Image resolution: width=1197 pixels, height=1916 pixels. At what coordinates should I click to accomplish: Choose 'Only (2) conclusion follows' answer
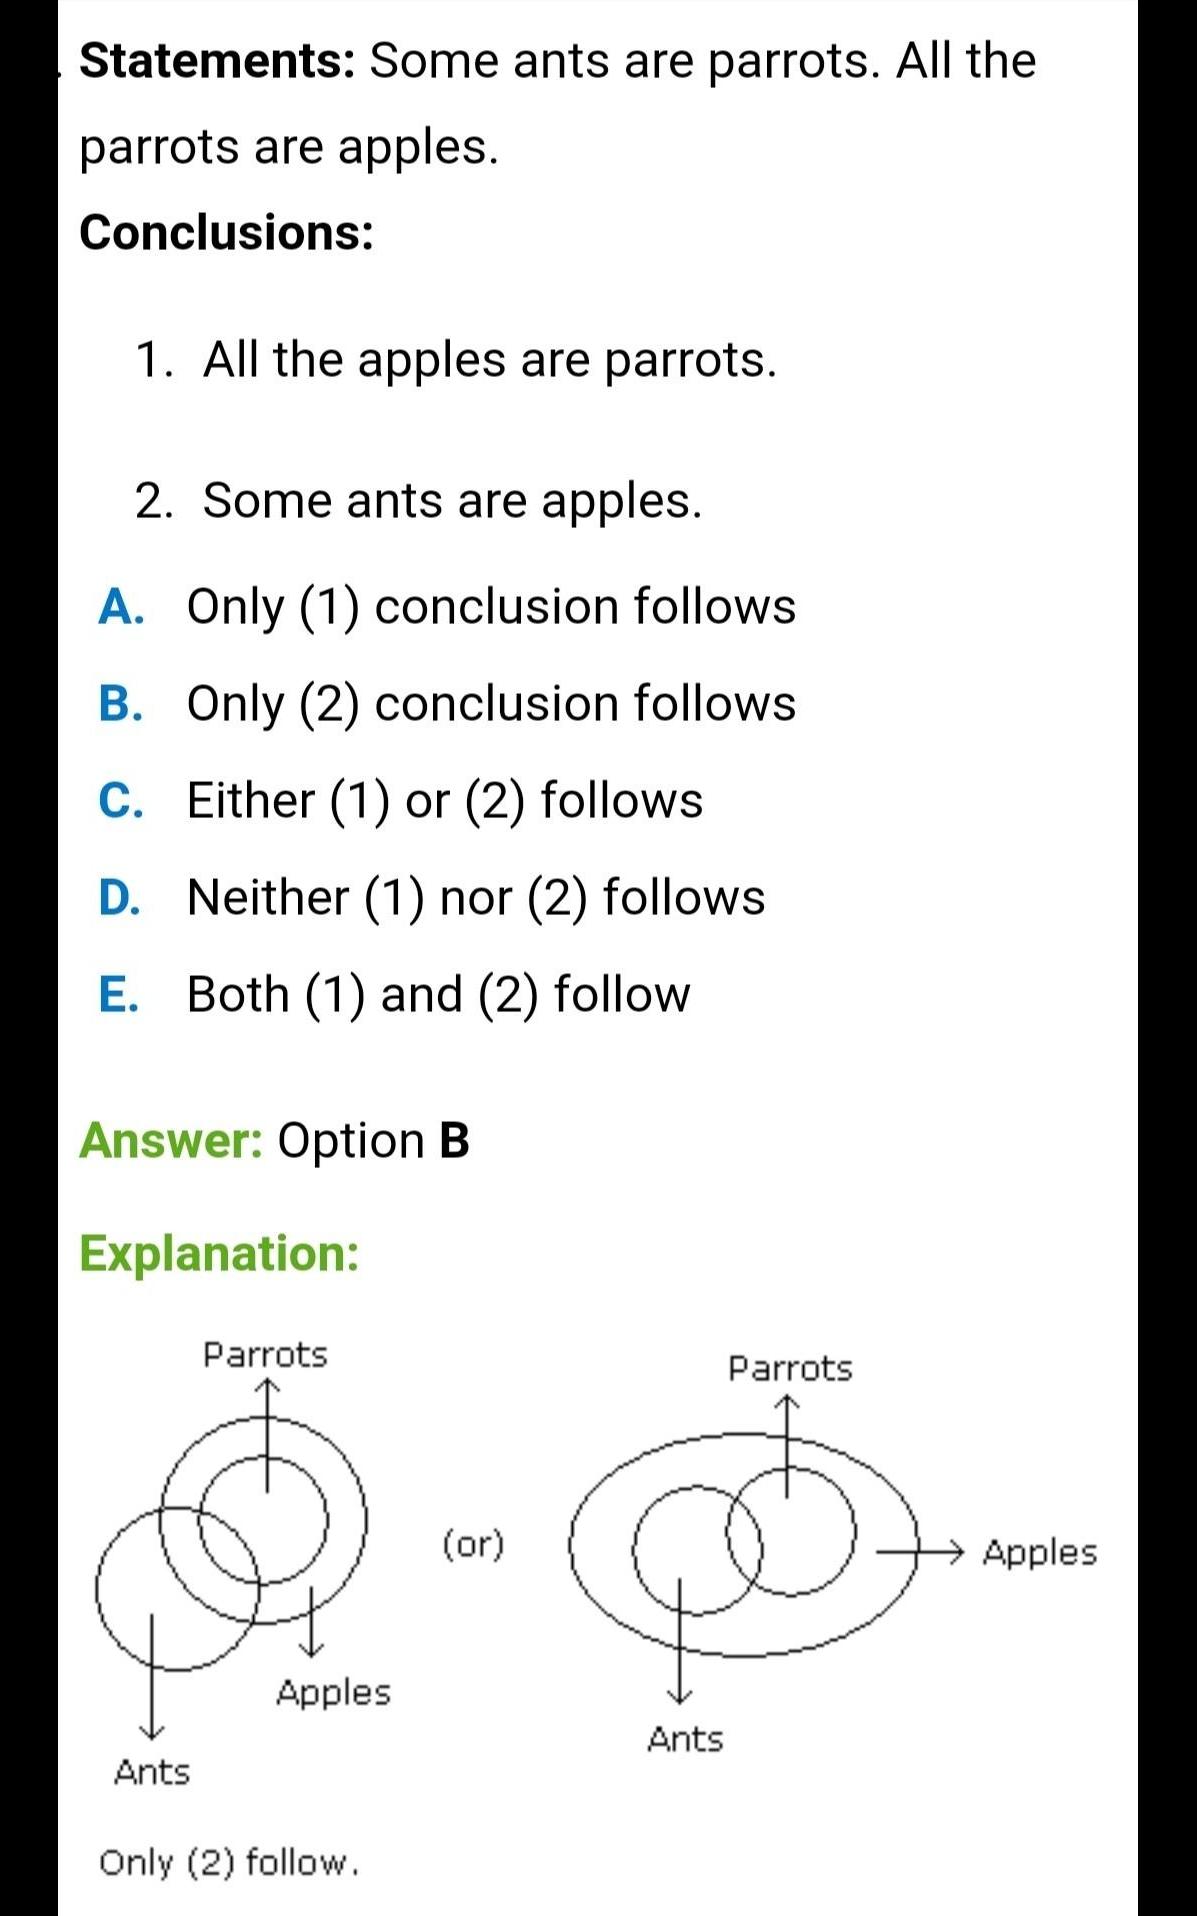point(491,704)
